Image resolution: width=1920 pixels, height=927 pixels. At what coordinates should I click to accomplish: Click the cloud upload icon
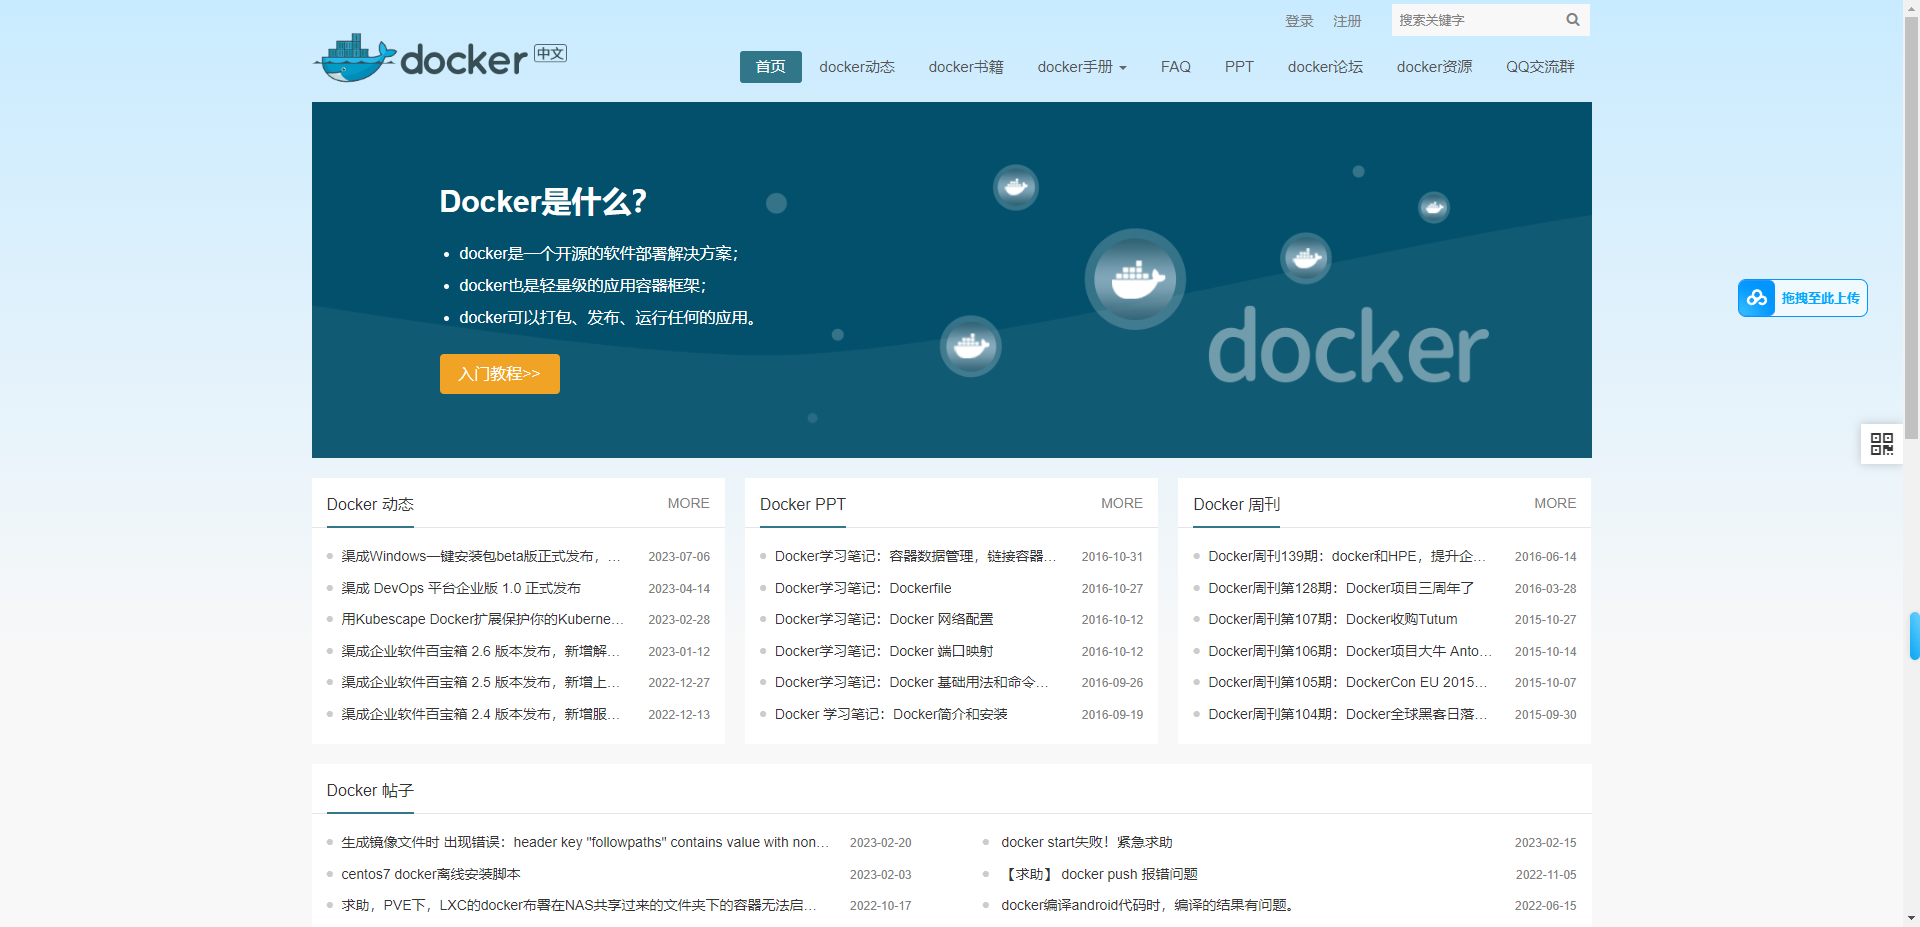[x=1757, y=298]
